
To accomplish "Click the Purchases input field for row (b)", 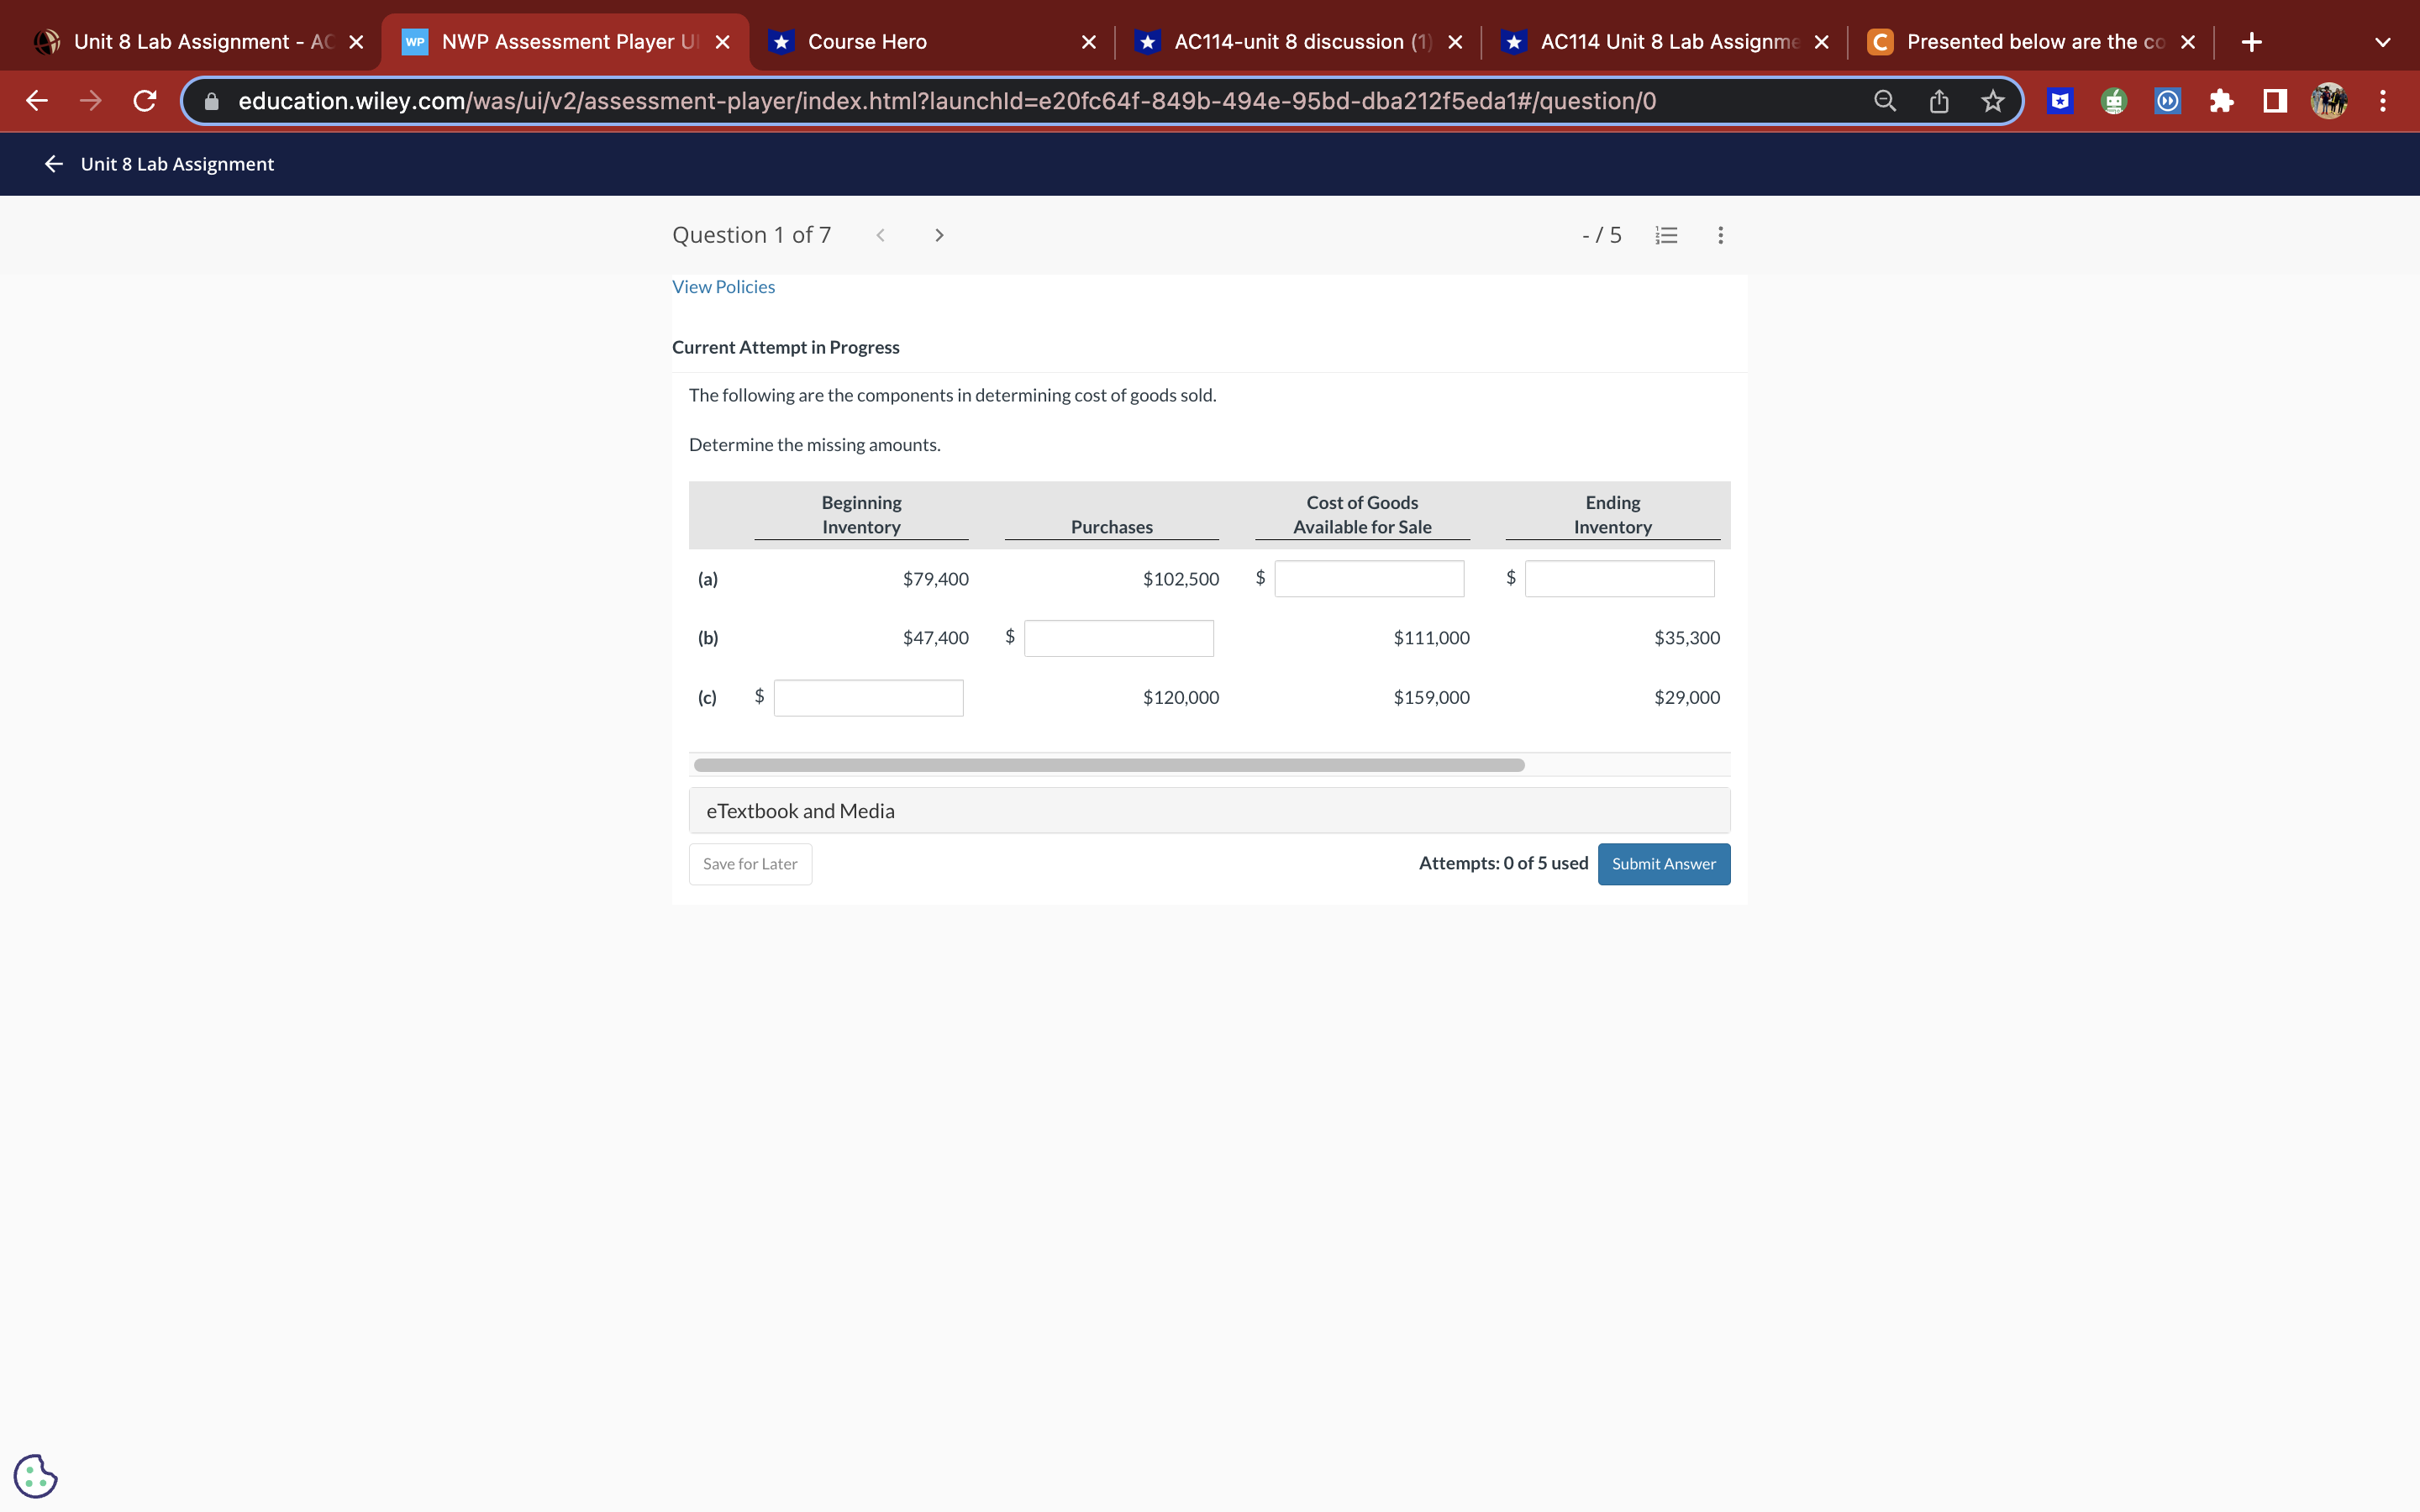I will point(1118,638).
